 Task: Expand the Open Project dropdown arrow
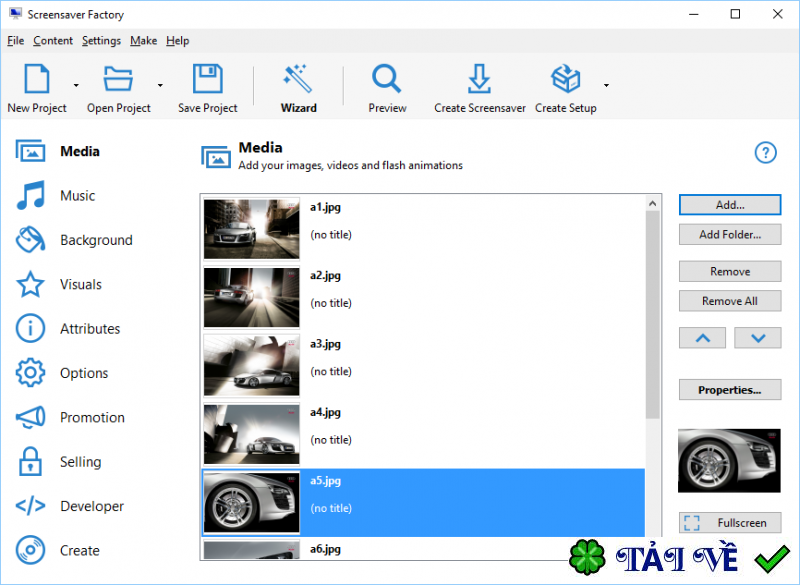160,86
